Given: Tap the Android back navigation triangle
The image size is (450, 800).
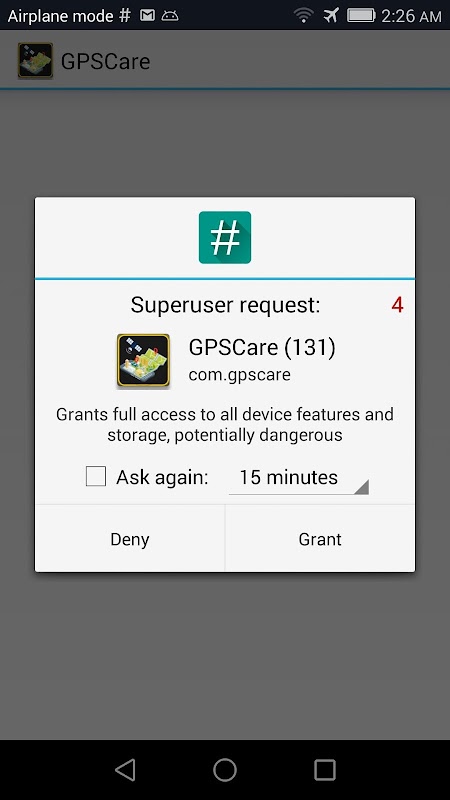Looking at the screenshot, I should [126, 769].
